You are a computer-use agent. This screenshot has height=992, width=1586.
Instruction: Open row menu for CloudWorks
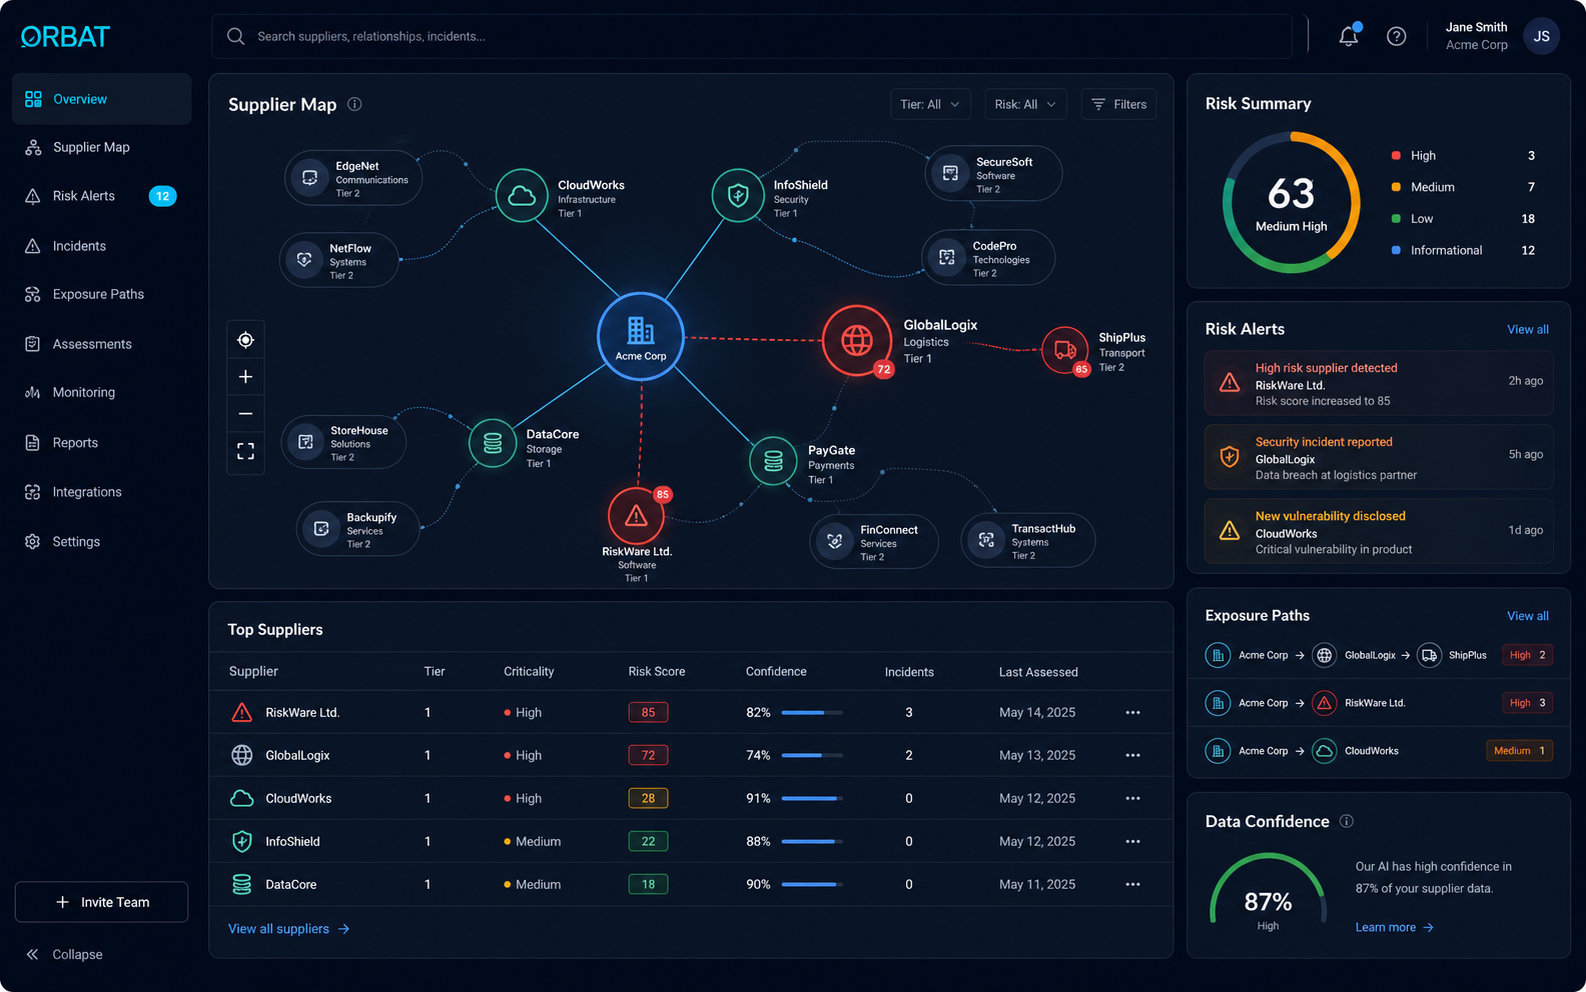point(1133,799)
